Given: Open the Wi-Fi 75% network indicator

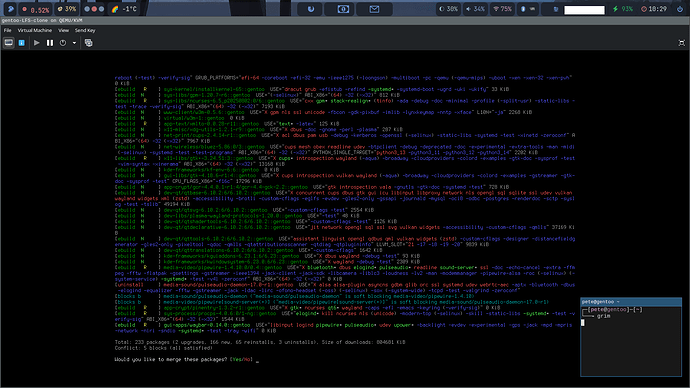Looking at the screenshot, I should (x=503, y=9).
